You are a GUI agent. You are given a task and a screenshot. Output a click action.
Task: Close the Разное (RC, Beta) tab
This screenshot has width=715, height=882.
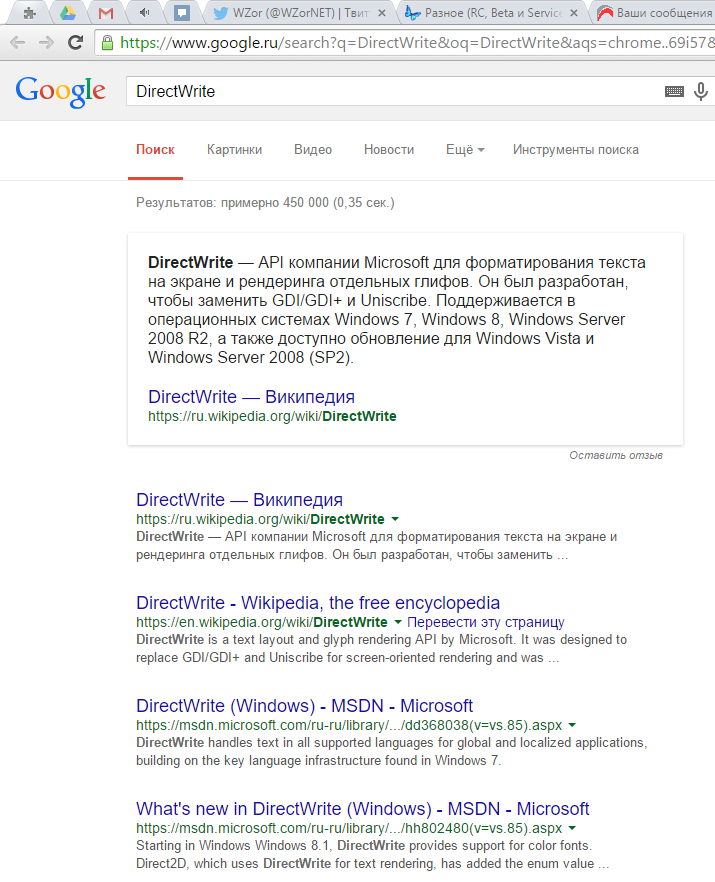pos(573,12)
